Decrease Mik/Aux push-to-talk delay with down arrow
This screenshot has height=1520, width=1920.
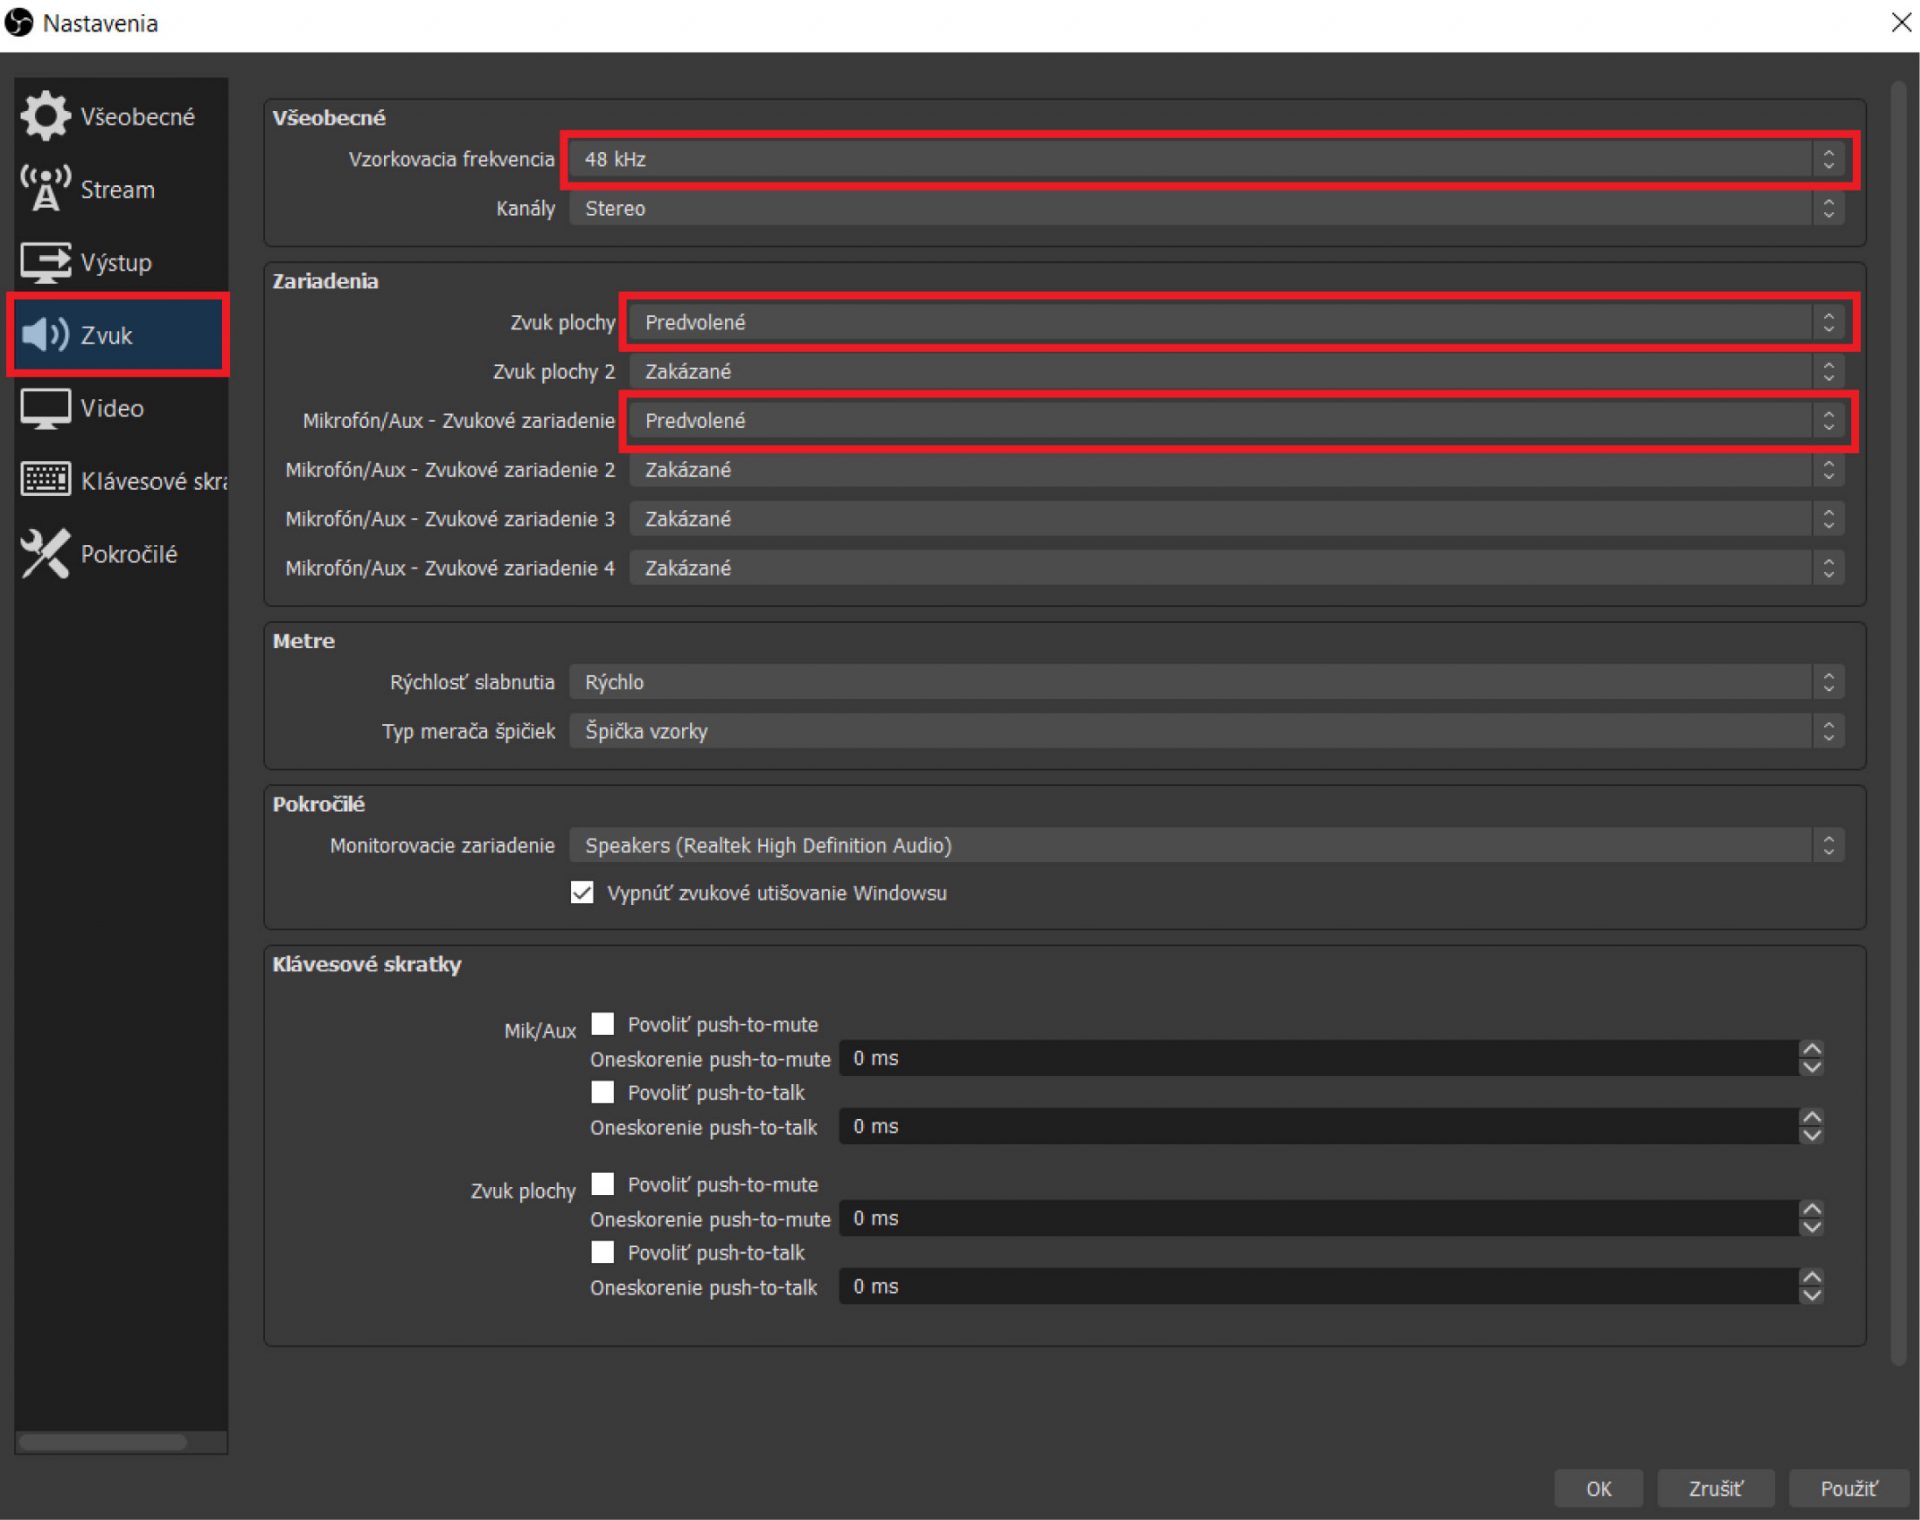click(1811, 1135)
